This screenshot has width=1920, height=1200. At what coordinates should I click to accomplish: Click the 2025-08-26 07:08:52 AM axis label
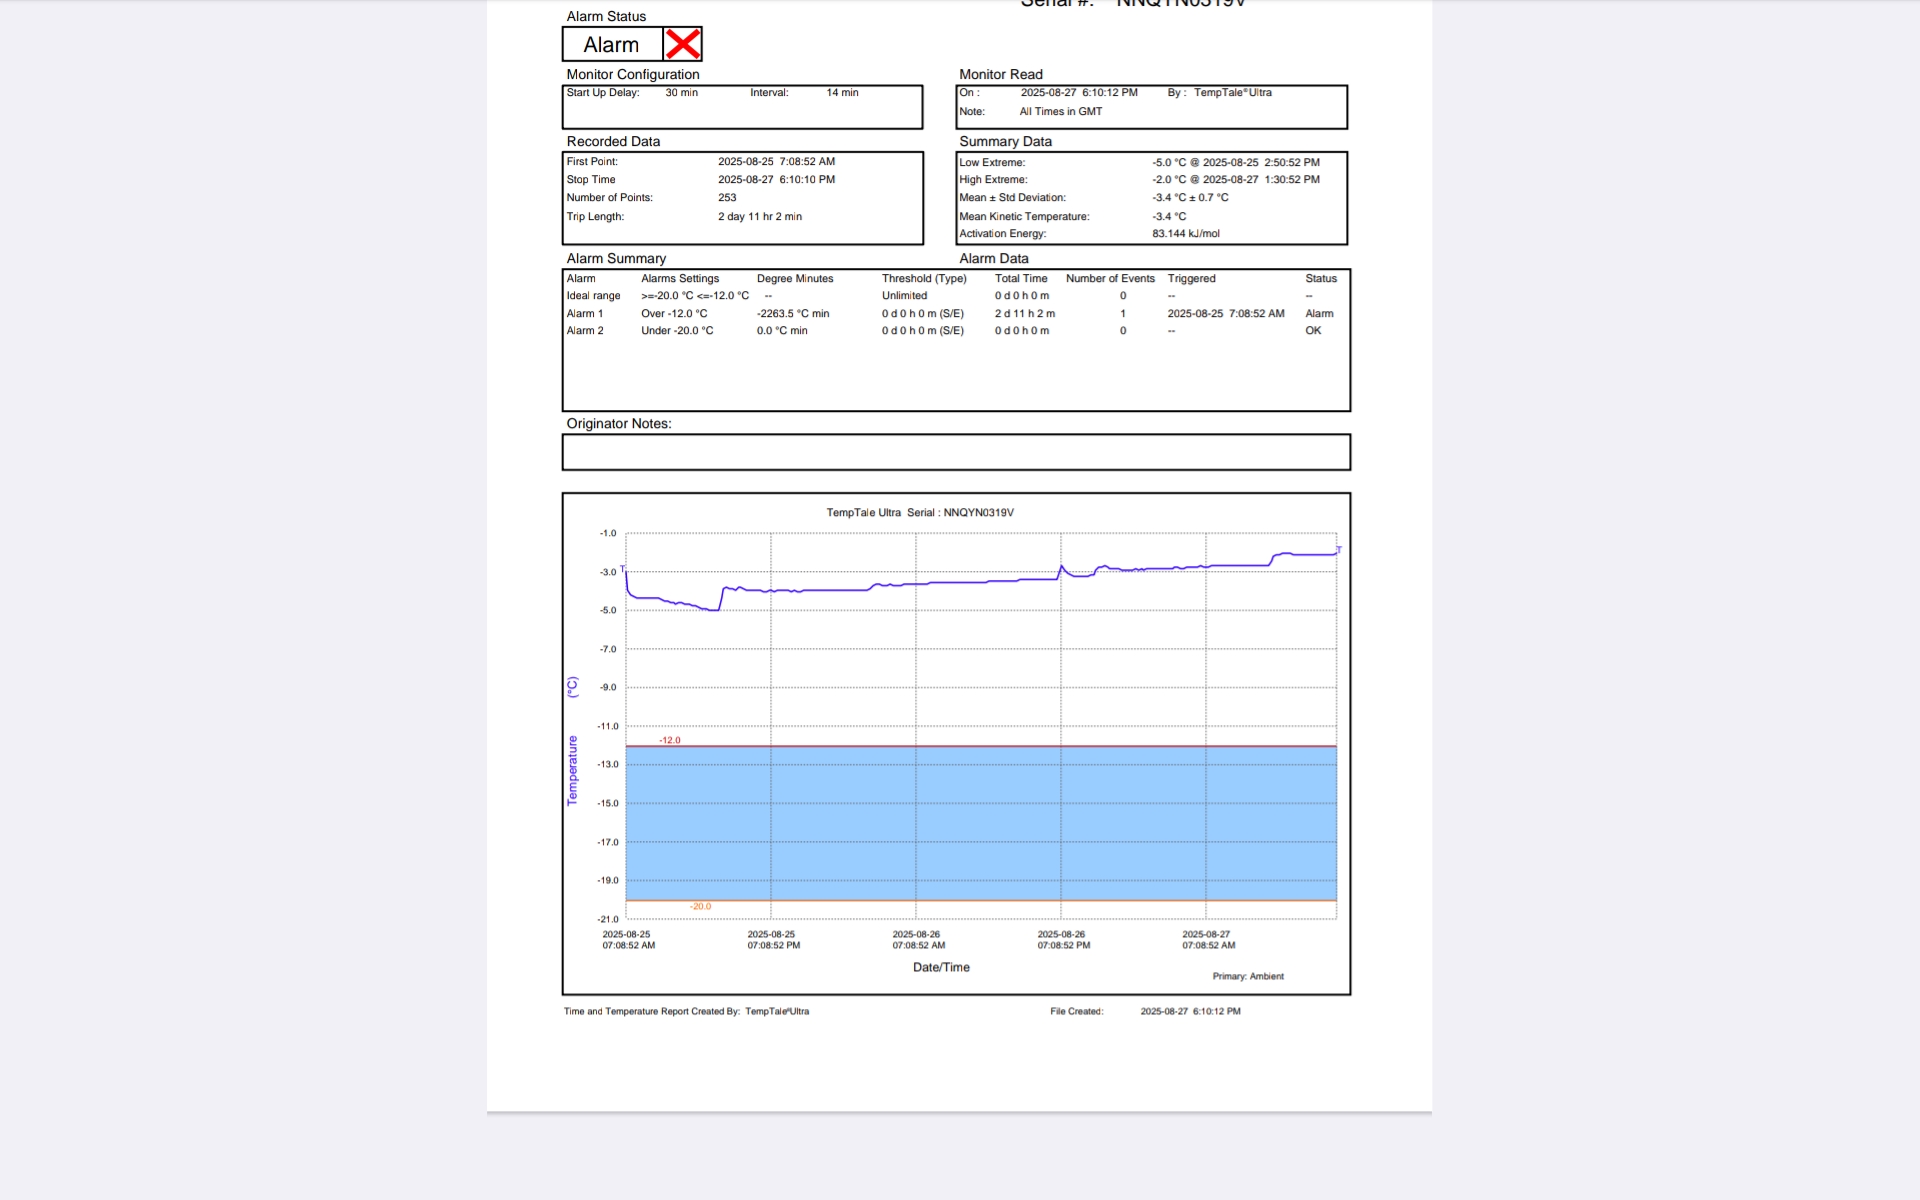[917, 940]
